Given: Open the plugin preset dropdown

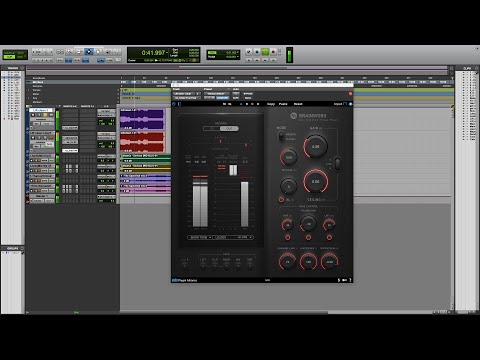Looking at the screenshot, I should pyautogui.click(x=216, y=94).
